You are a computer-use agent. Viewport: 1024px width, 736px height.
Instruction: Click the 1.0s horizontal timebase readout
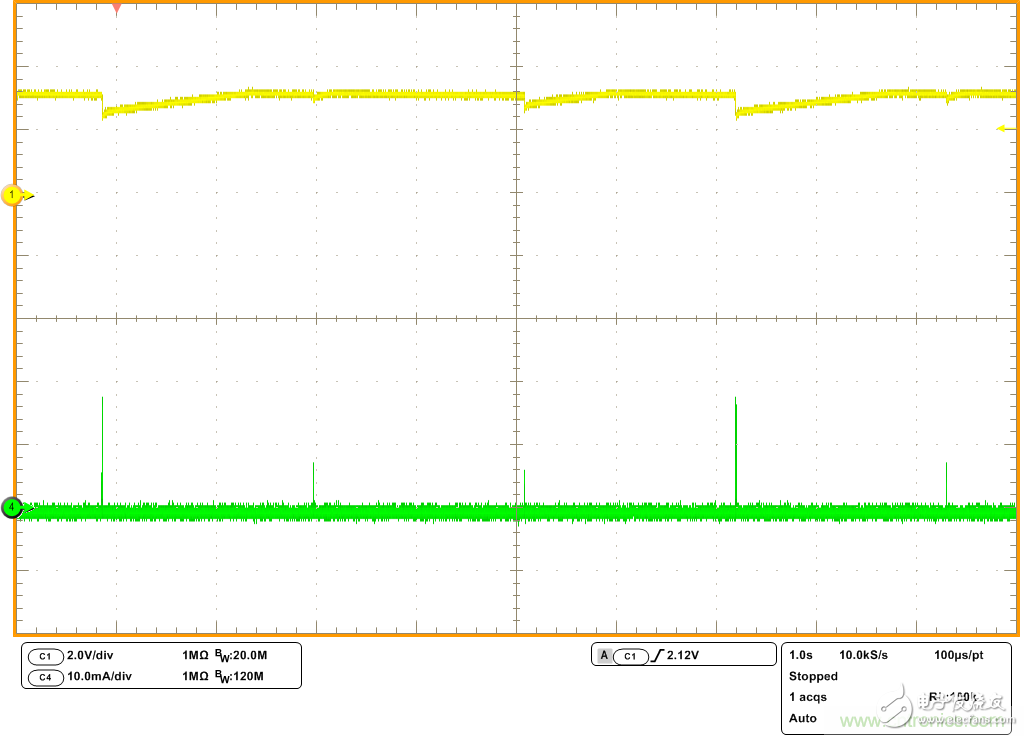pyautogui.click(x=800, y=655)
